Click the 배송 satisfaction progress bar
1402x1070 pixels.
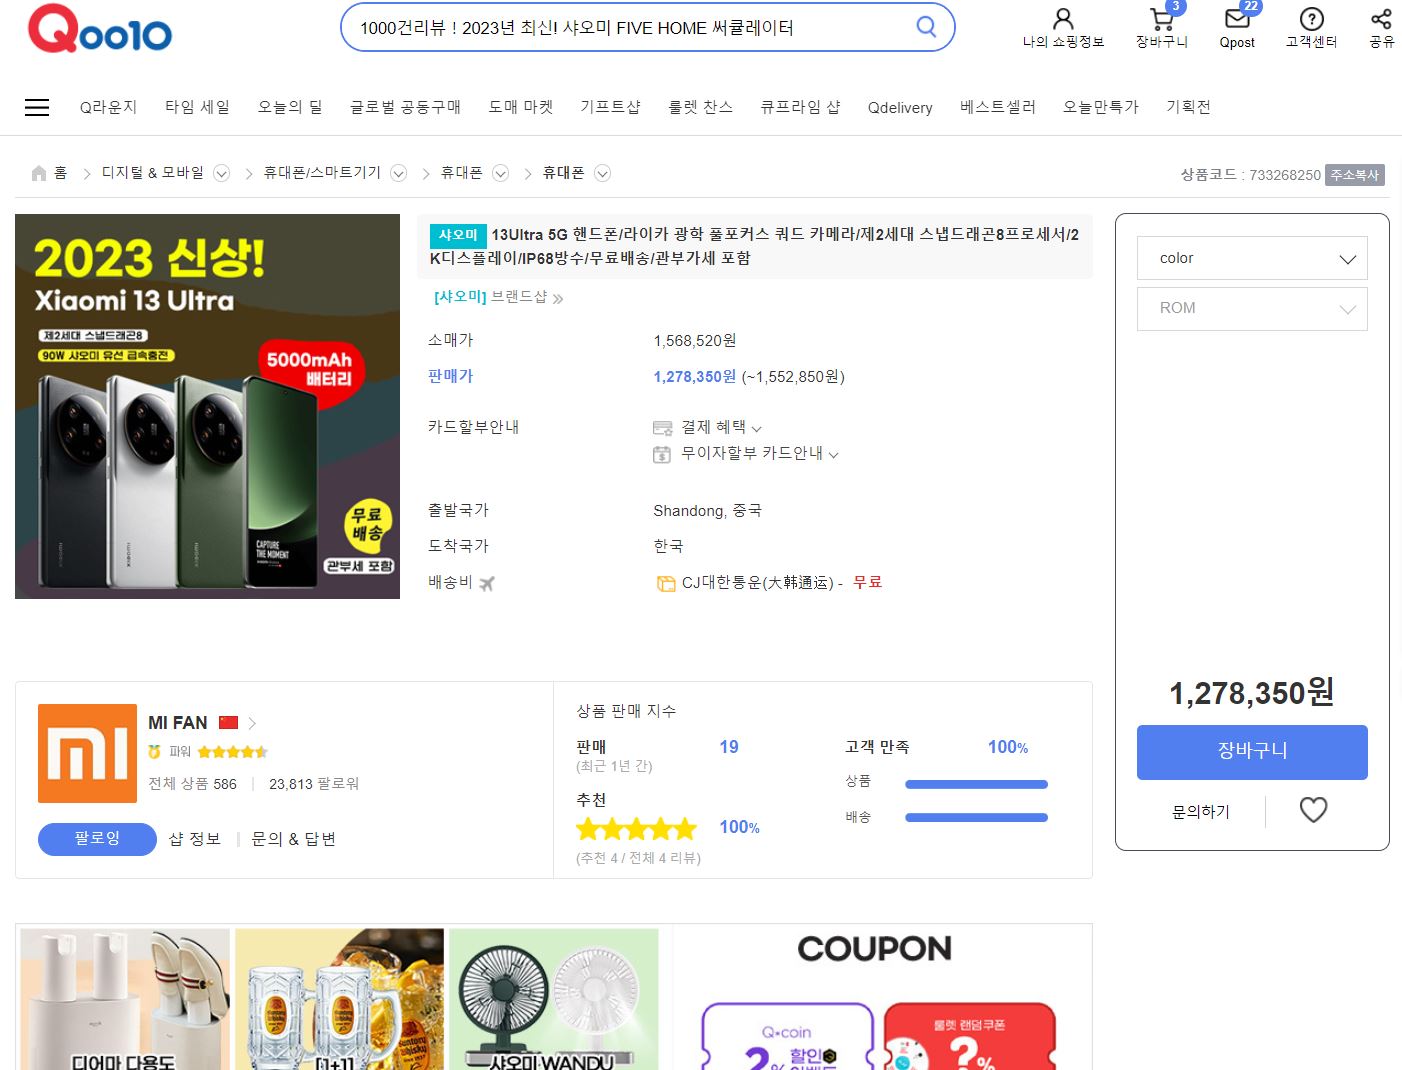click(x=976, y=818)
